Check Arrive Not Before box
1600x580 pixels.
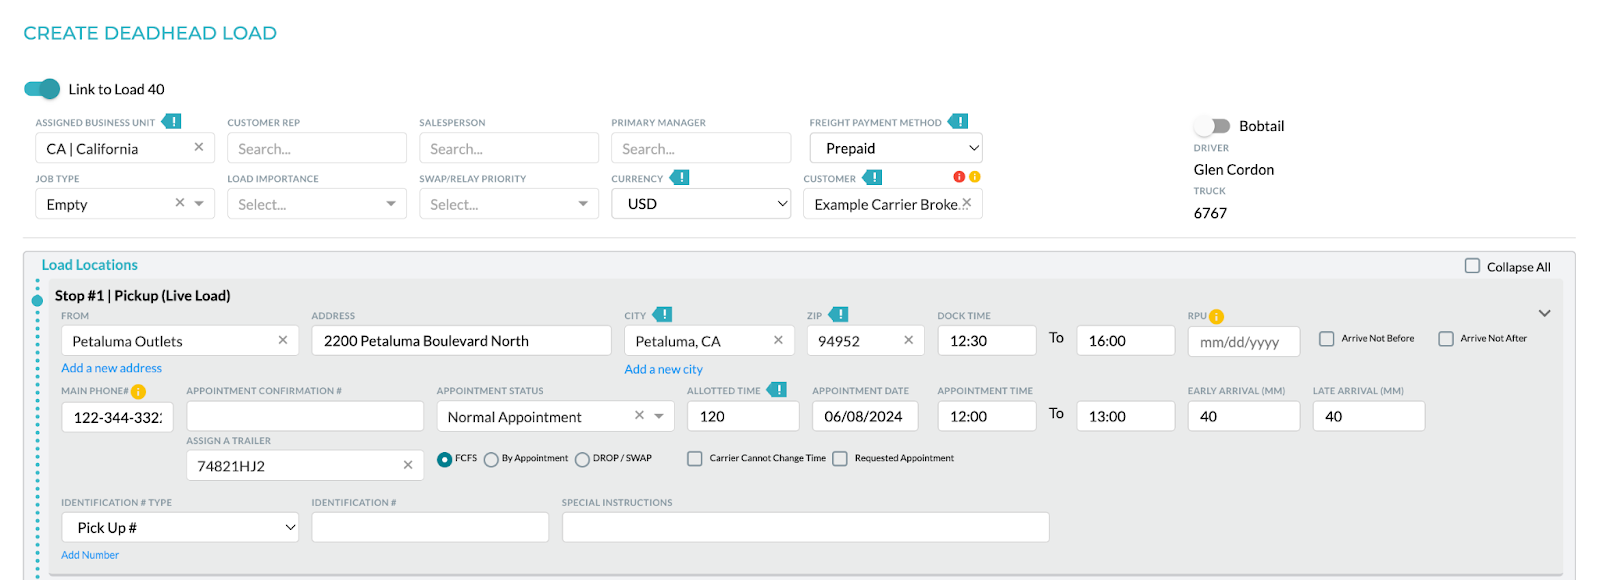click(1326, 339)
